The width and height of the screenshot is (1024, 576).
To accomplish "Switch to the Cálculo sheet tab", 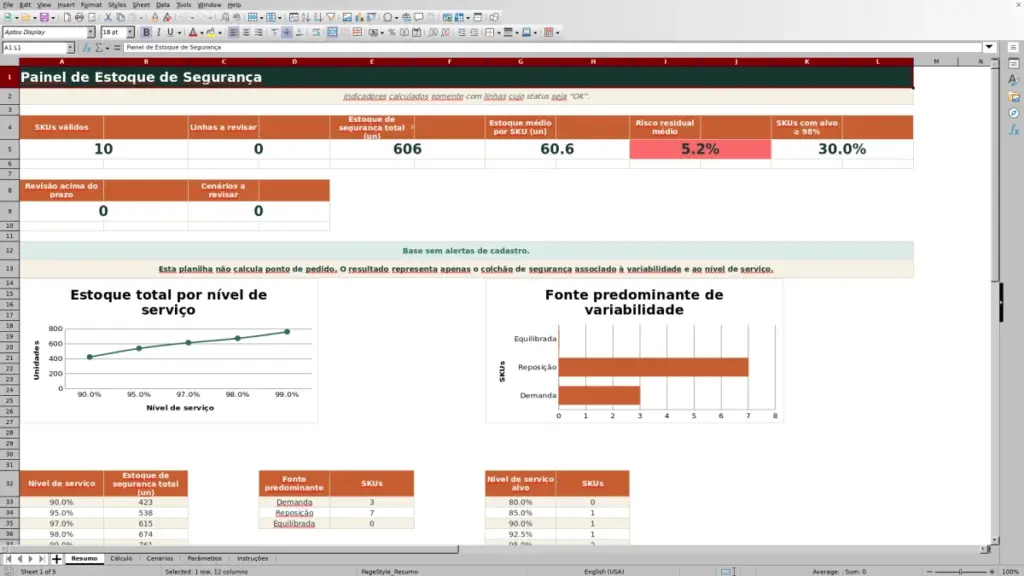I will 121,559.
